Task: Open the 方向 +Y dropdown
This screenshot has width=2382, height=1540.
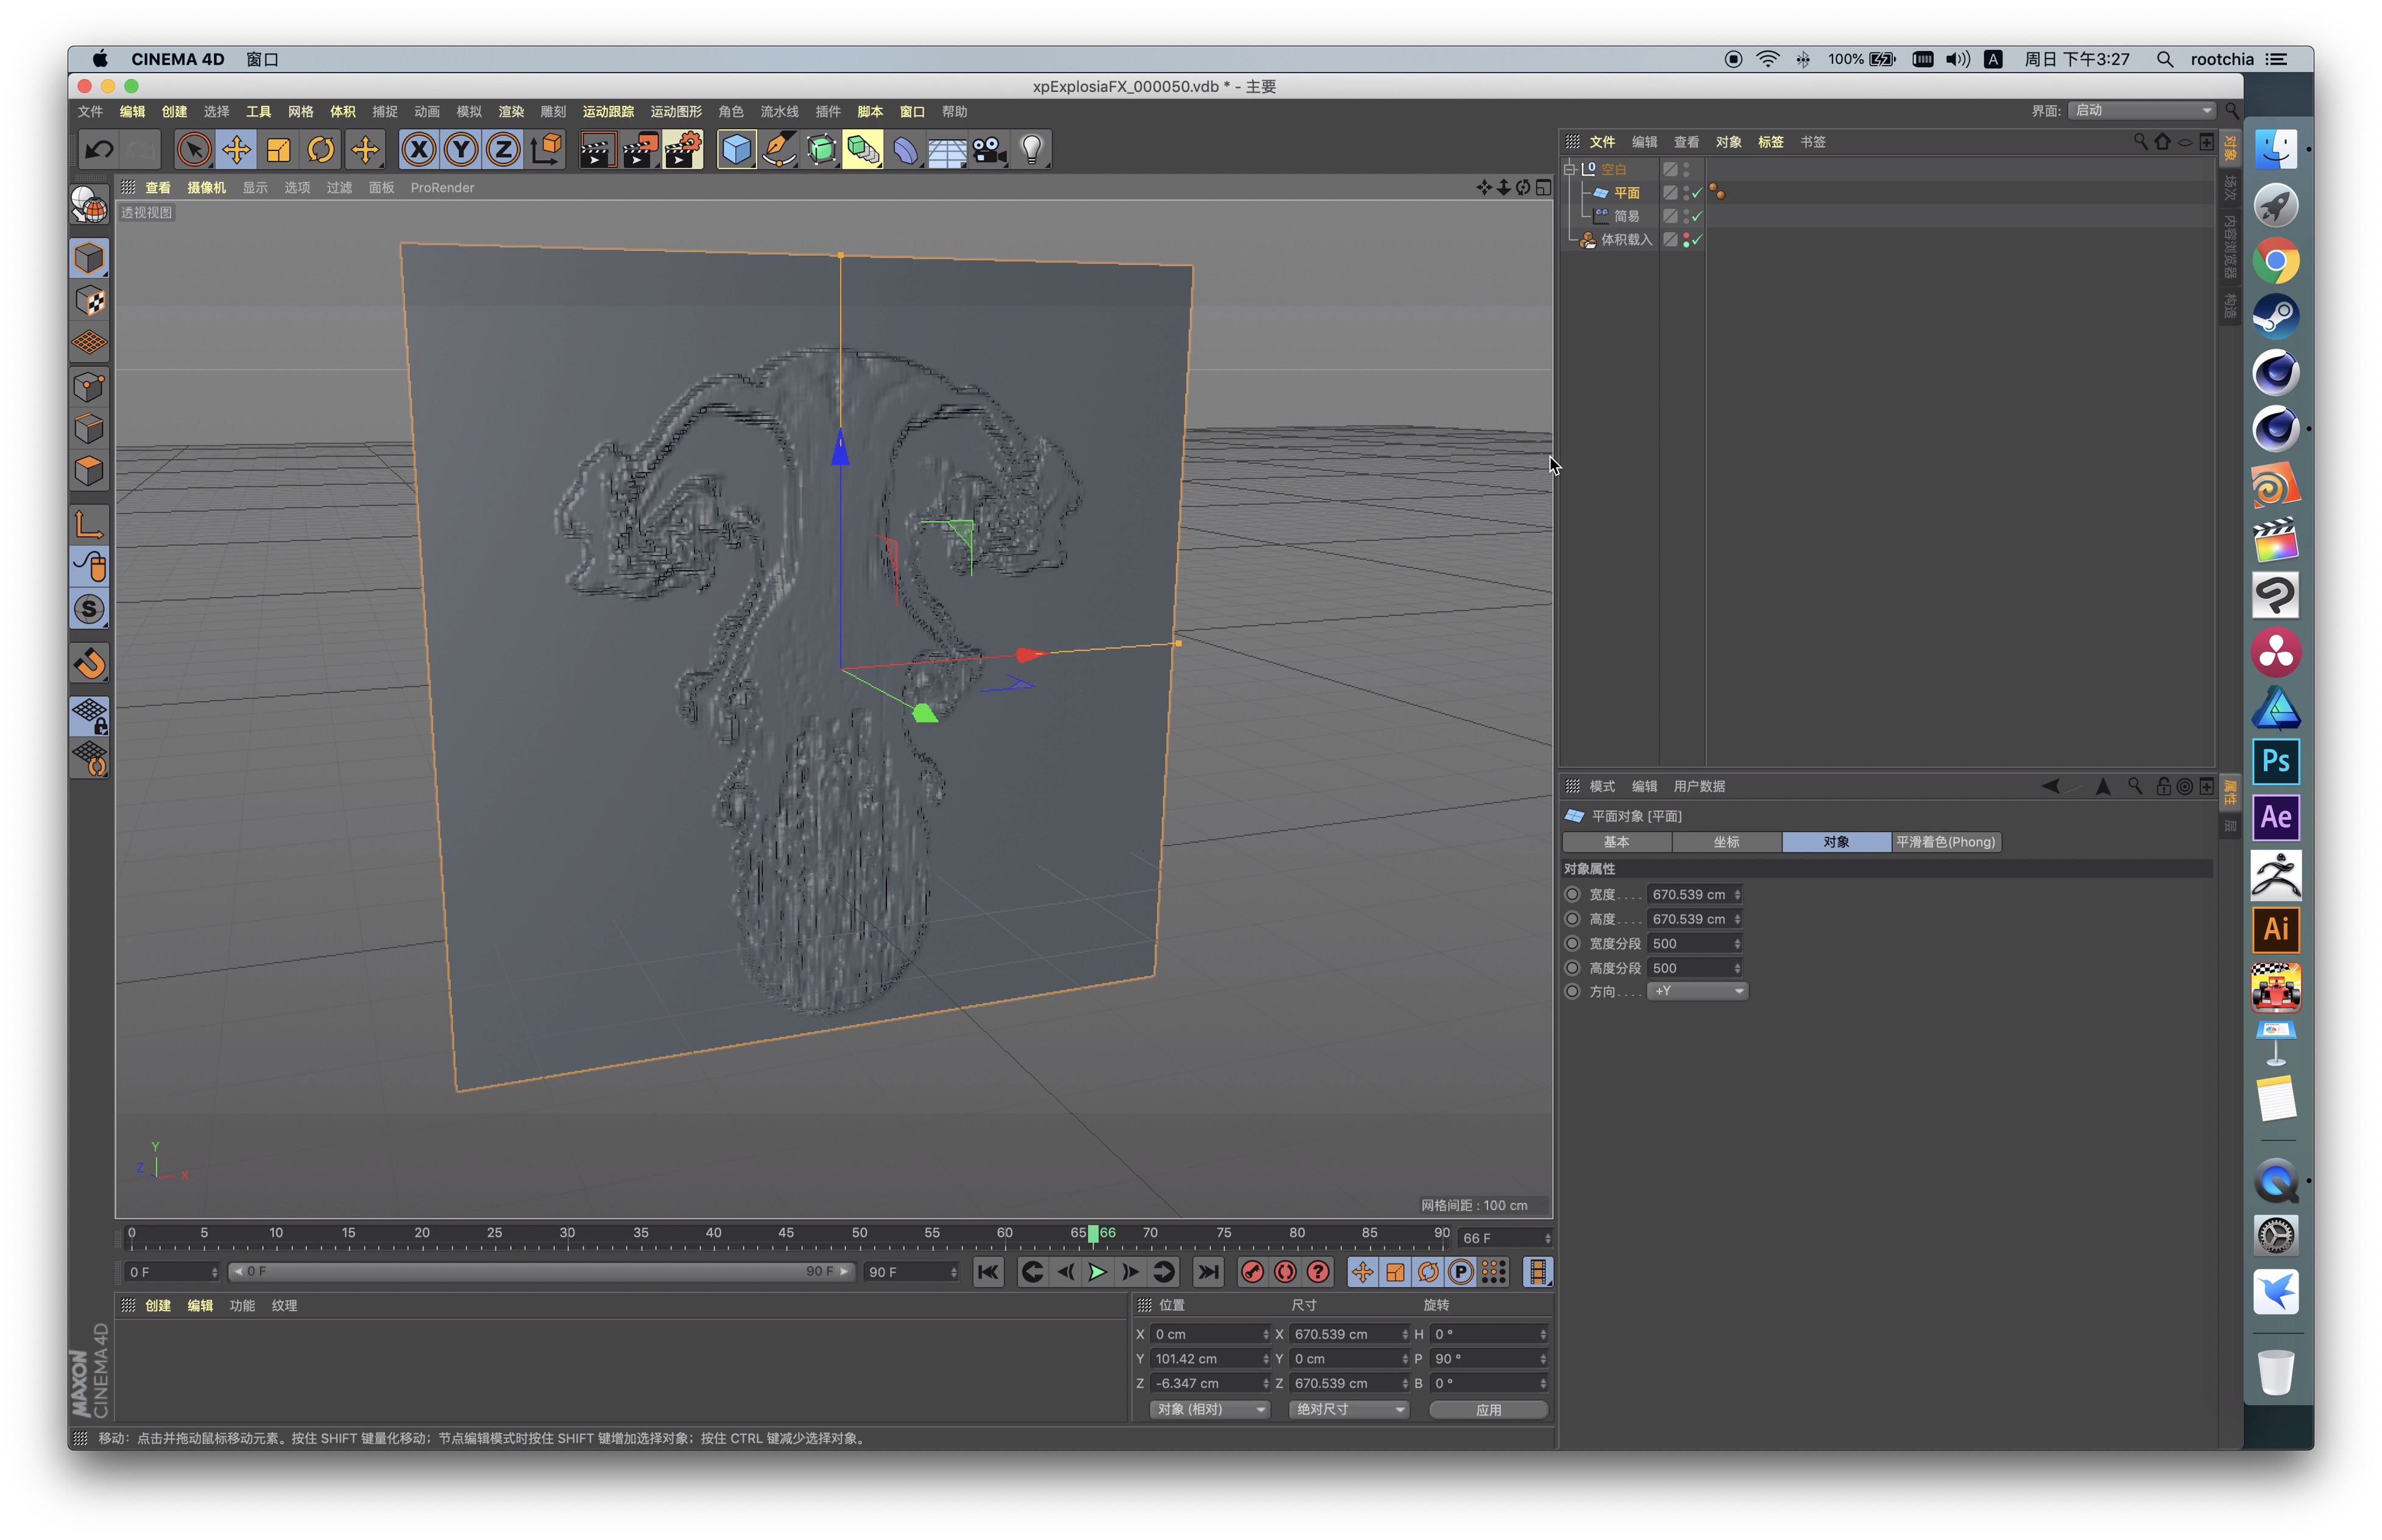Action: click(x=1697, y=991)
